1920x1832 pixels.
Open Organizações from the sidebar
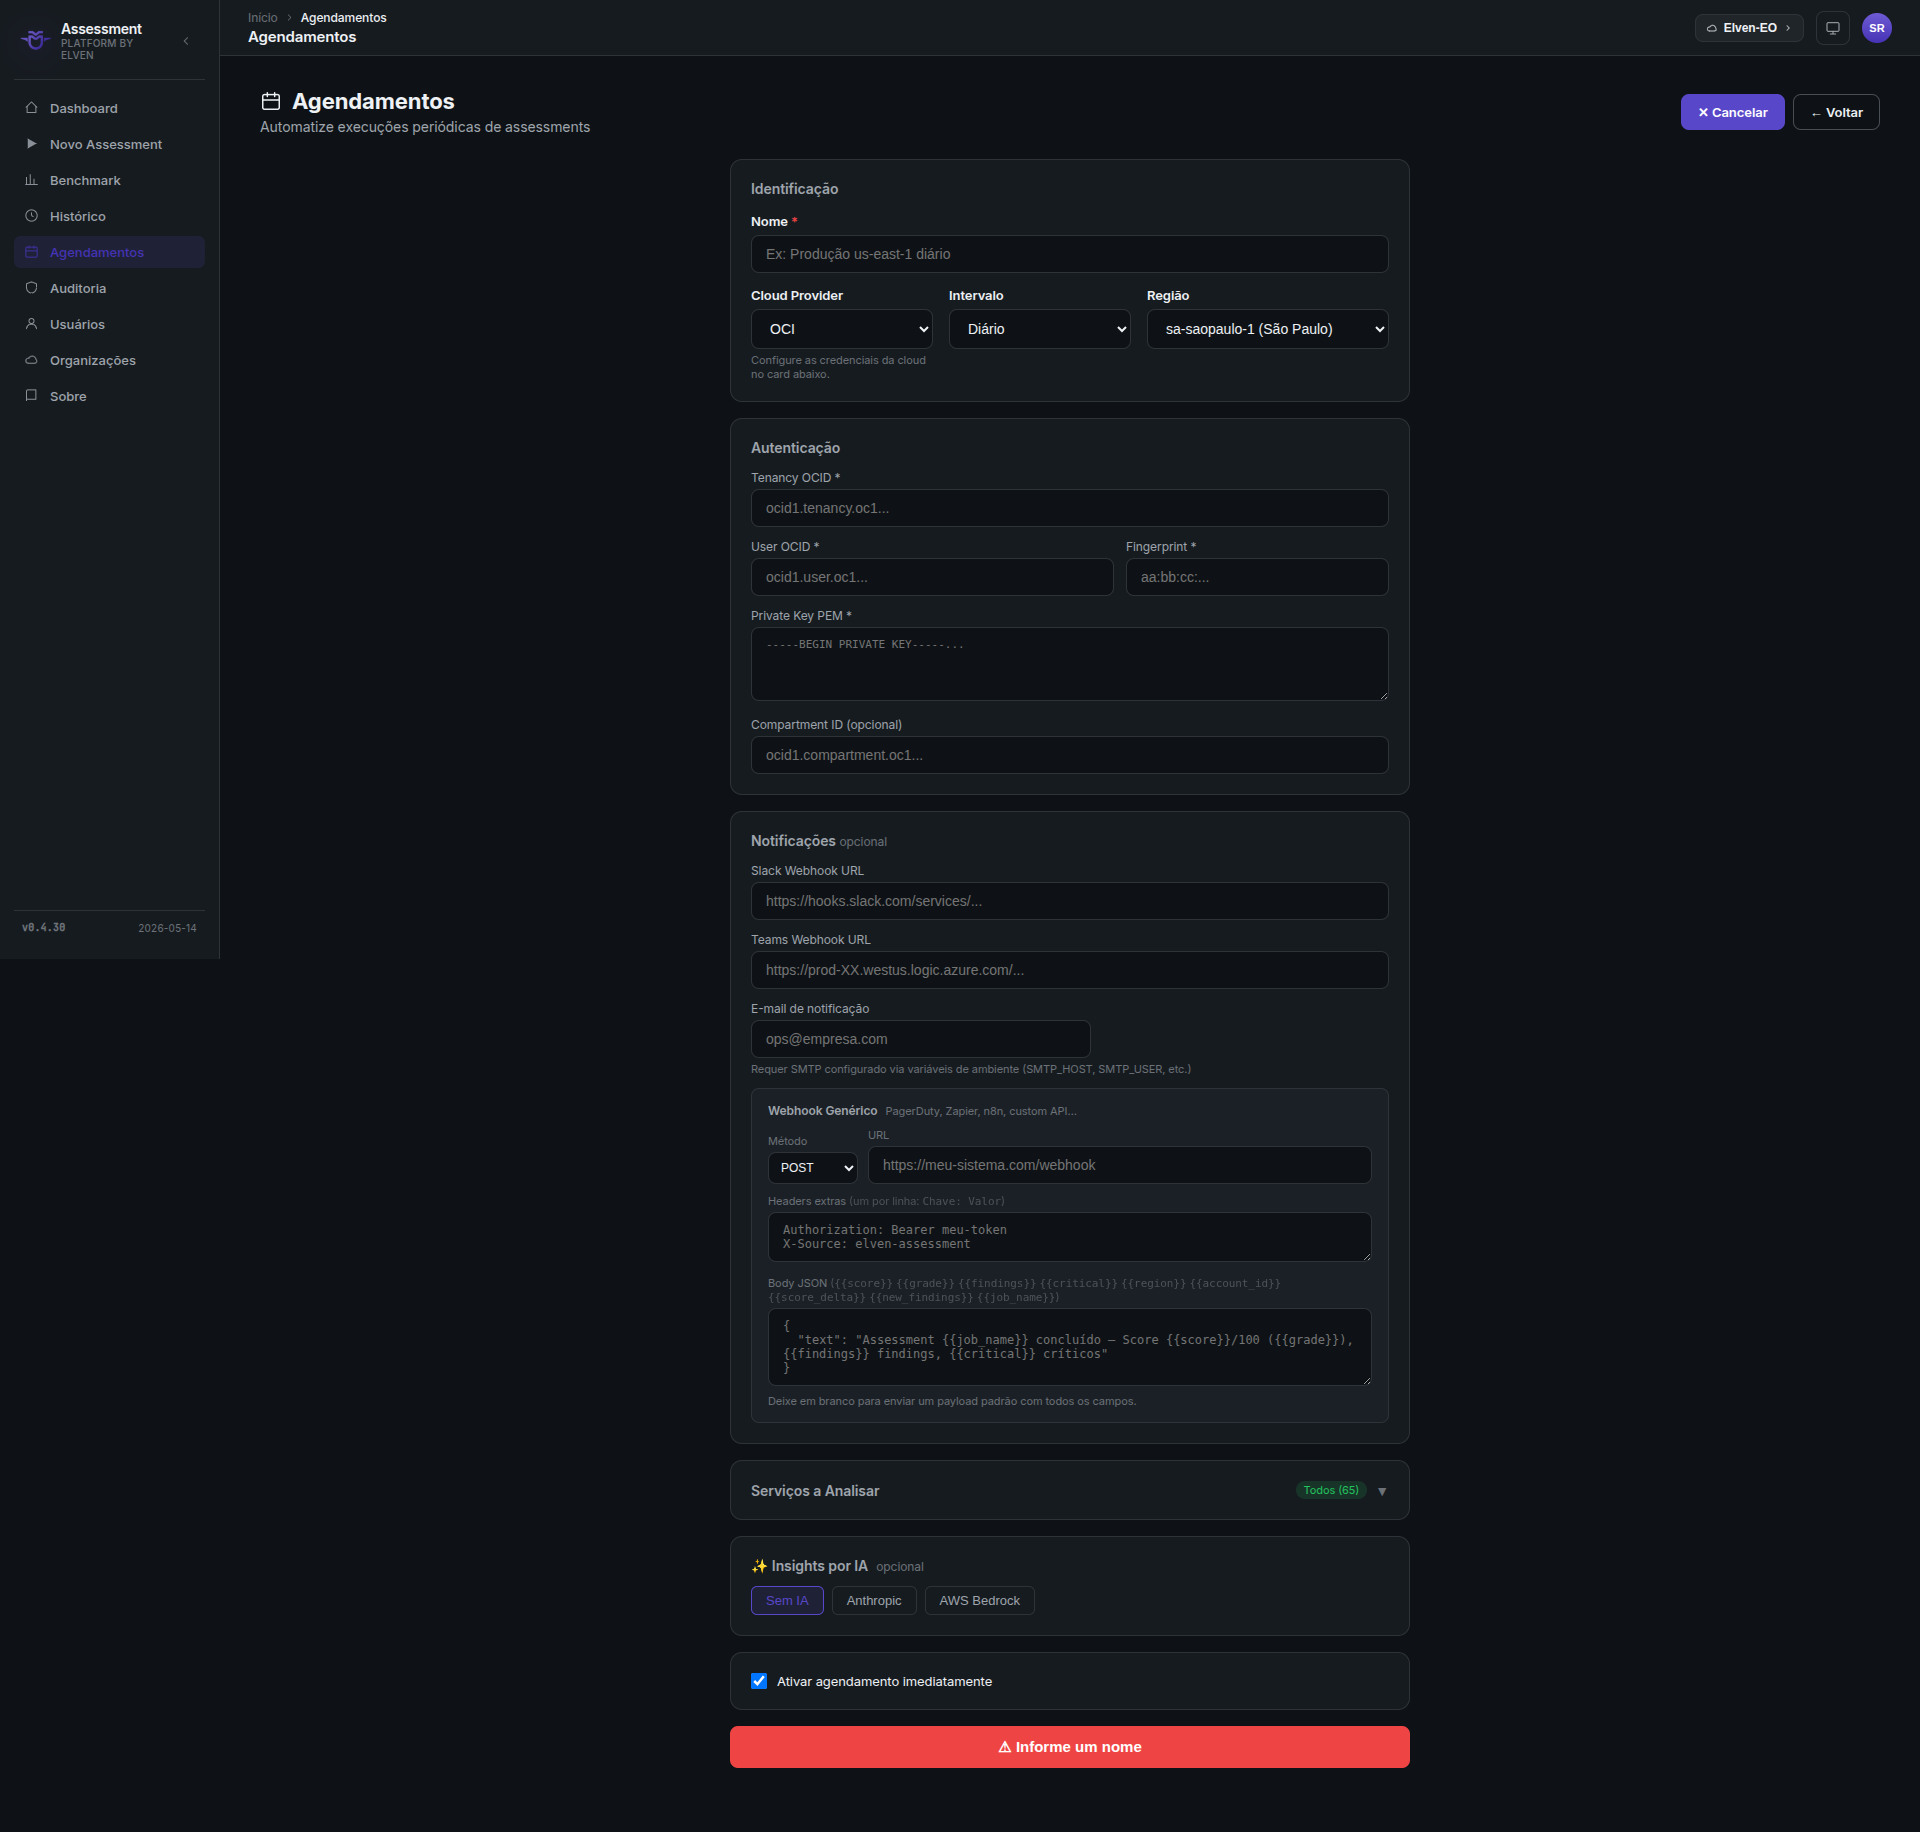tap(109, 360)
